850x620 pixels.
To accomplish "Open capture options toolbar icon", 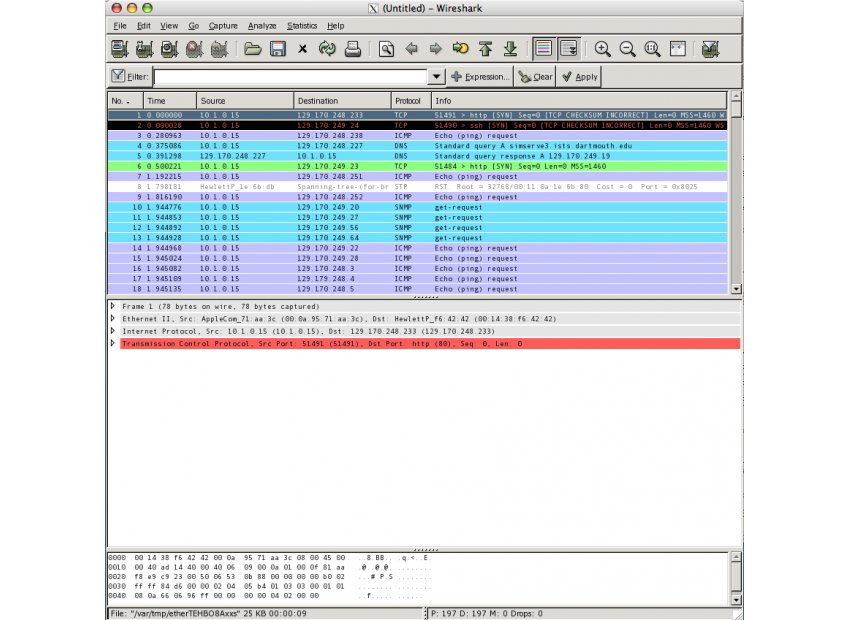I will coord(145,49).
